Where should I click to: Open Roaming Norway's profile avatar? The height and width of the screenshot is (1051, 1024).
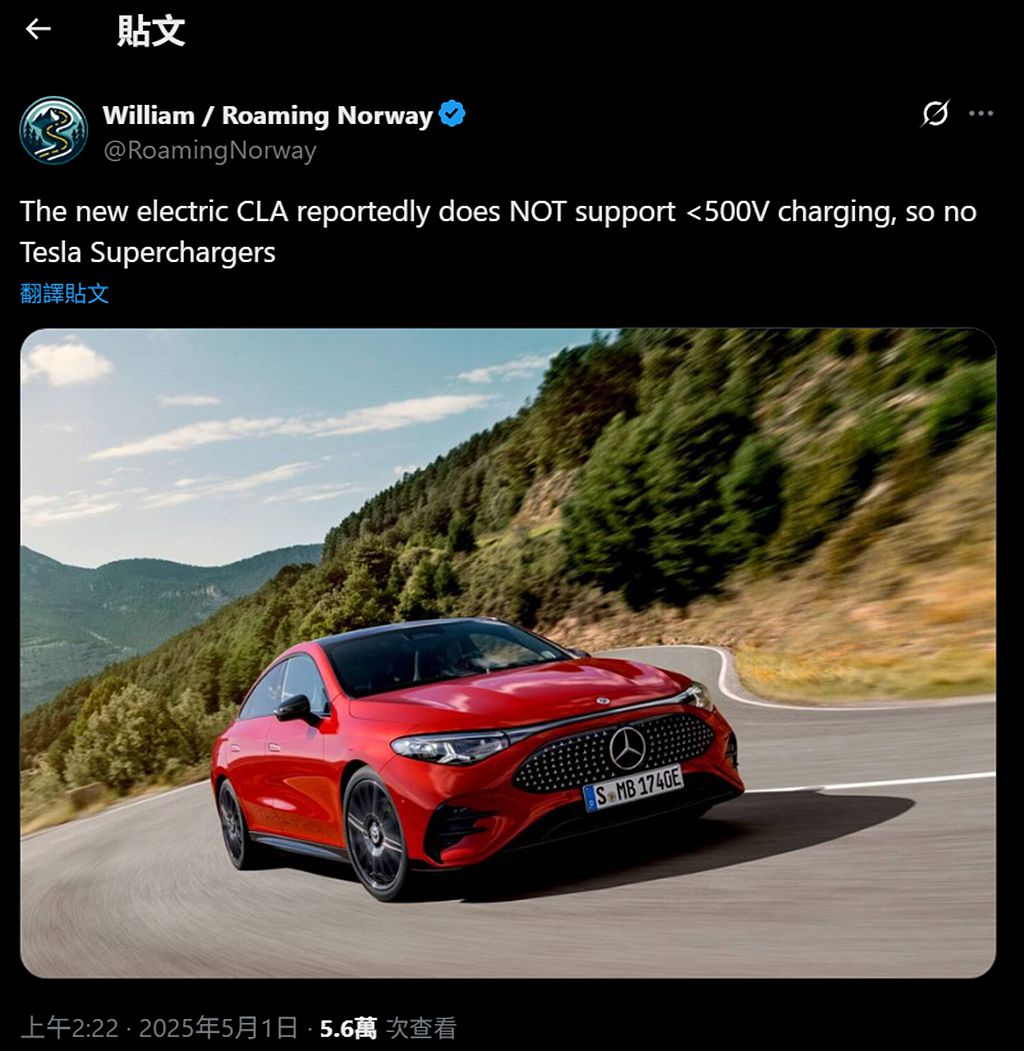pyautogui.click(x=54, y=130)
